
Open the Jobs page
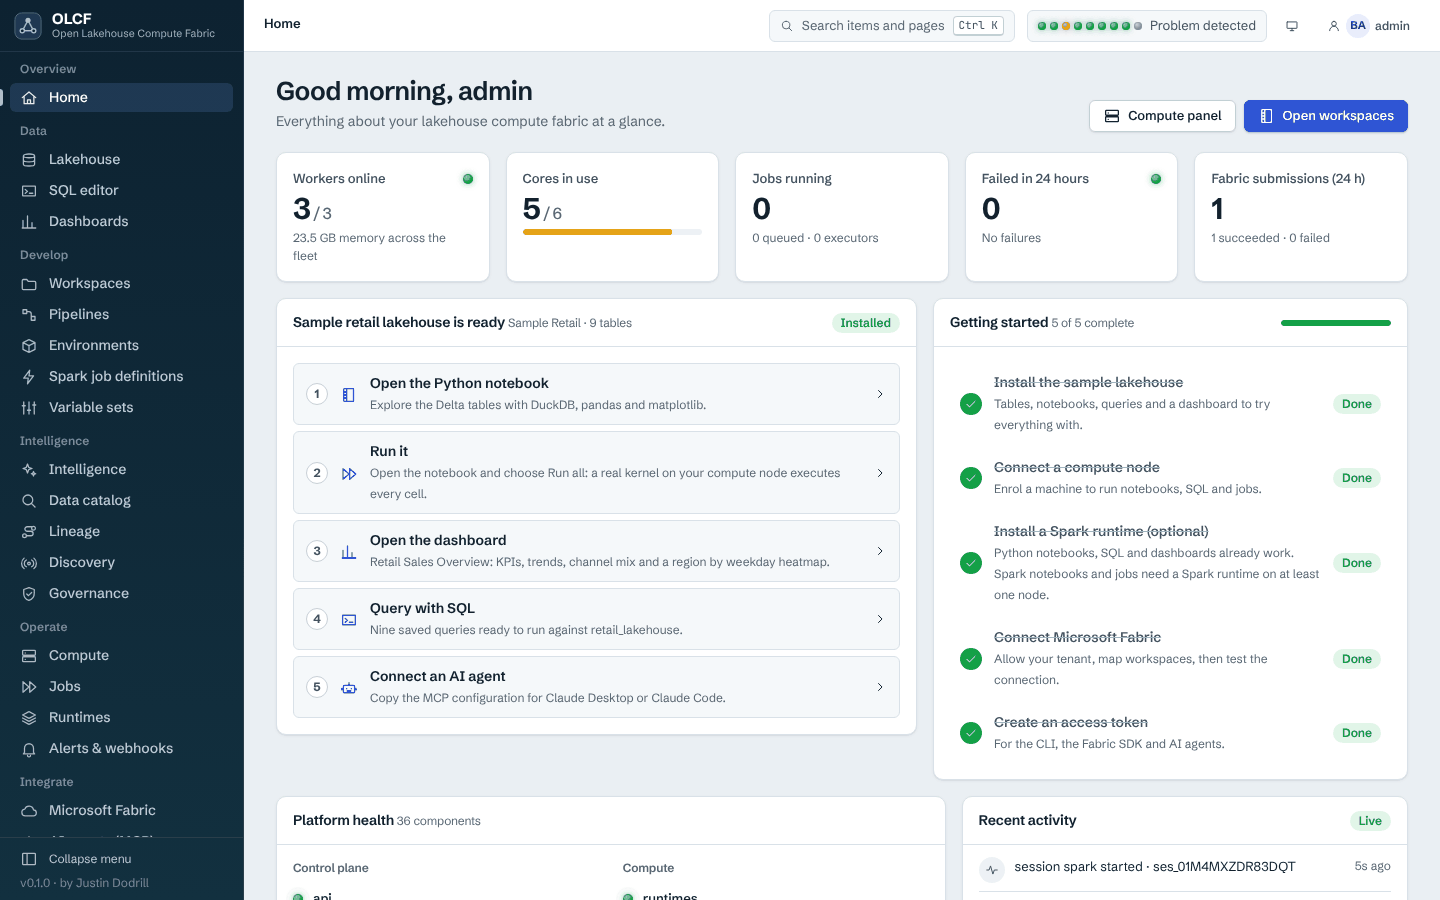(x=121, y=686)
